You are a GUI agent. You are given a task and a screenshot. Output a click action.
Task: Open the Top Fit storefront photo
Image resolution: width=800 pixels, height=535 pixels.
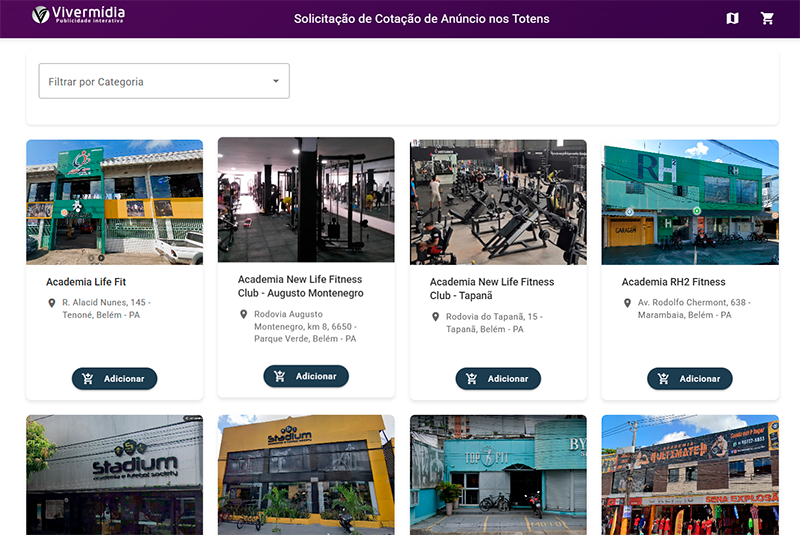pos(498,475)
